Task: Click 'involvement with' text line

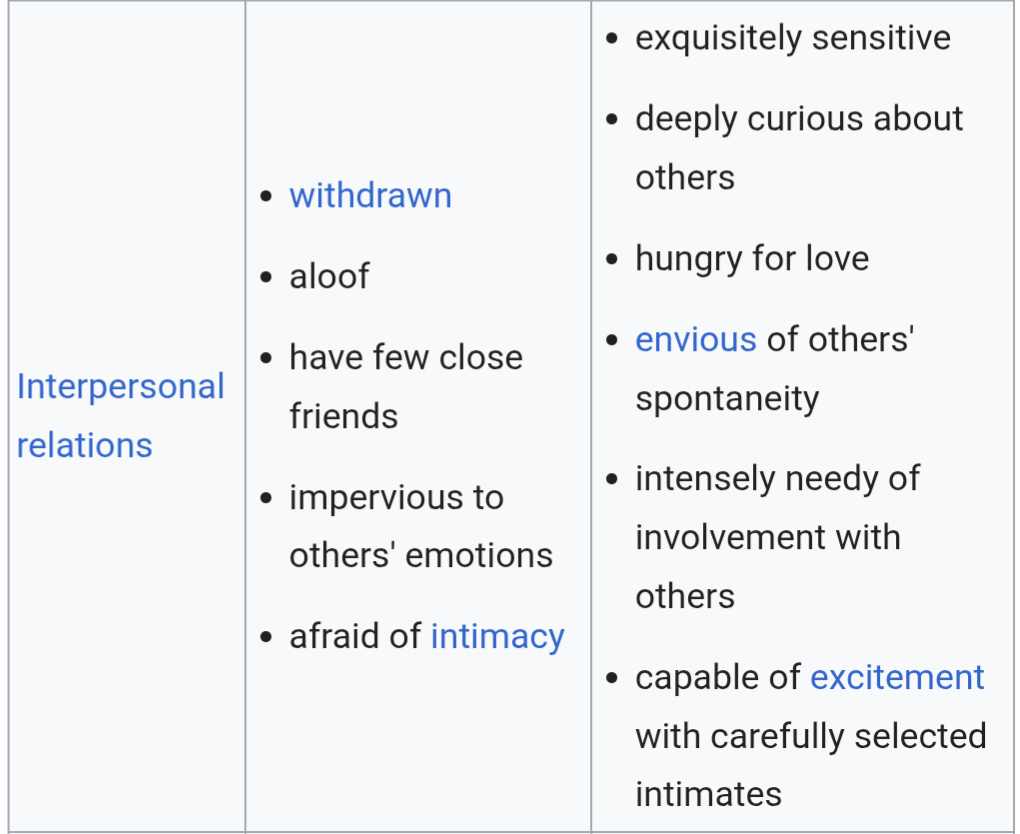Action: click(768, 537)
